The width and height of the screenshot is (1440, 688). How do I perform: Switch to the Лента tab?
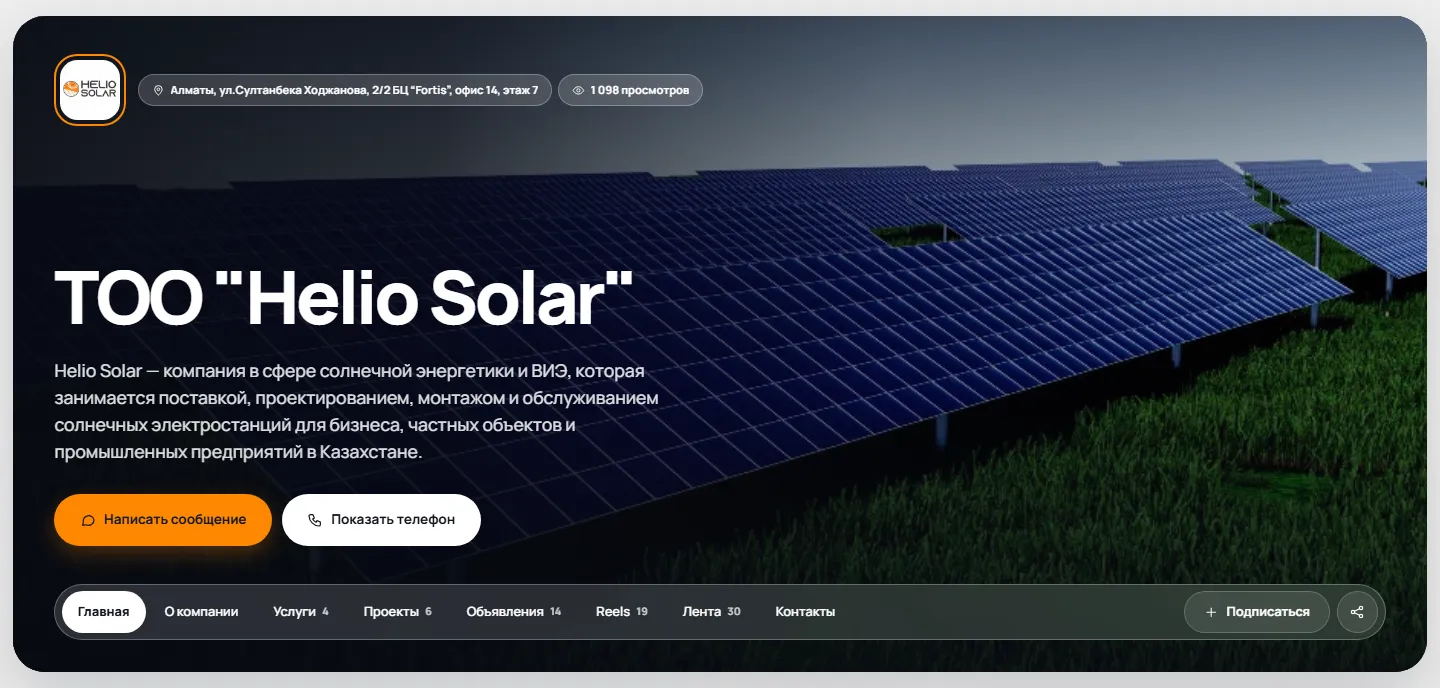click(x=712, y=612)
